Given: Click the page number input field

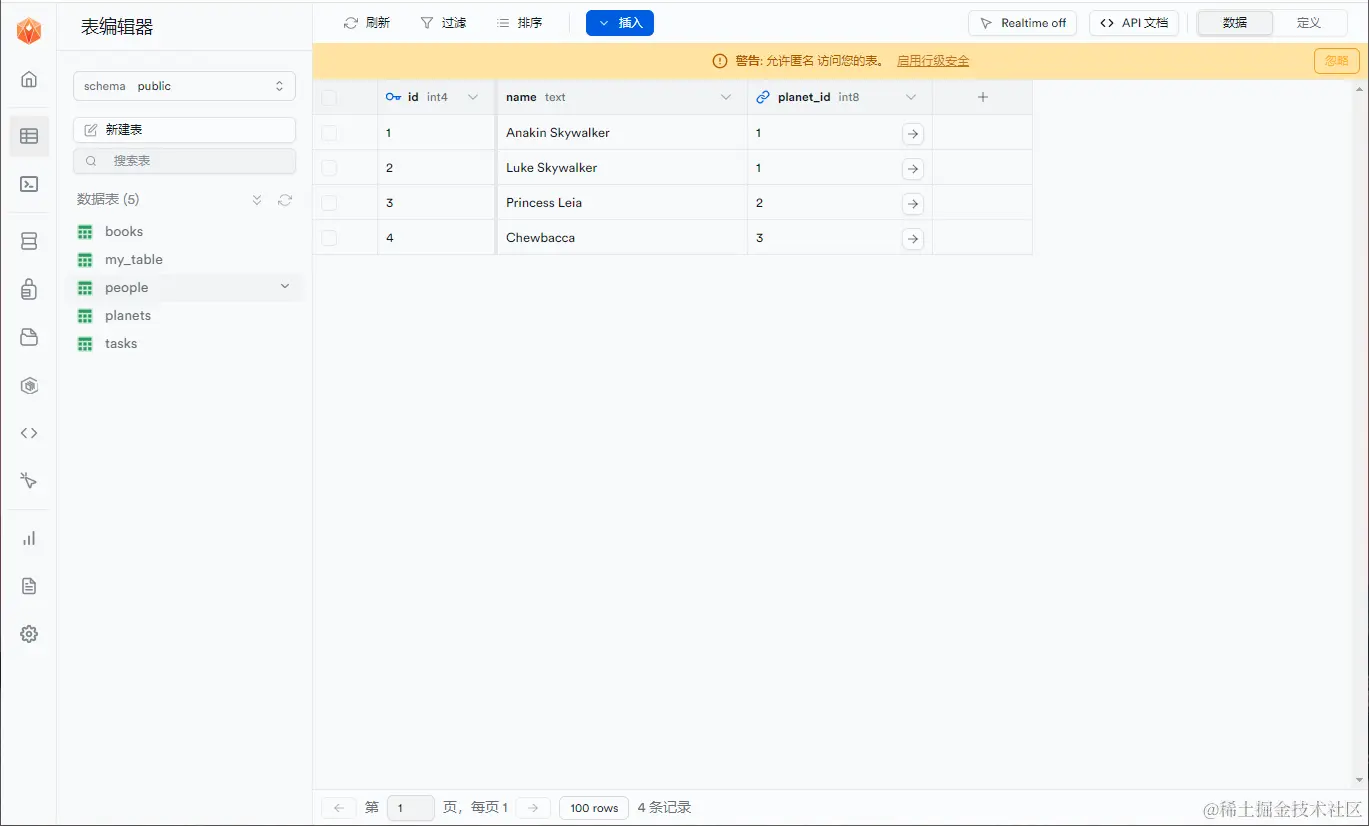Looking at the screenshot, I should tap(411, 808).
